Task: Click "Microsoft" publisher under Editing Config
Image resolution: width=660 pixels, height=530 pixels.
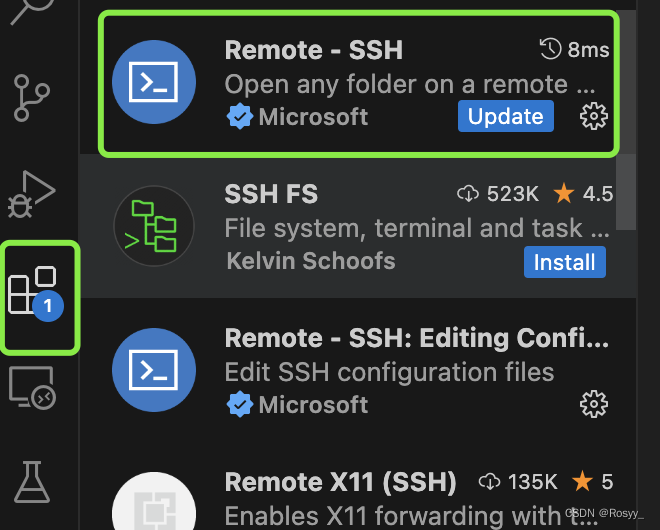Action: [x=313, y=405]
